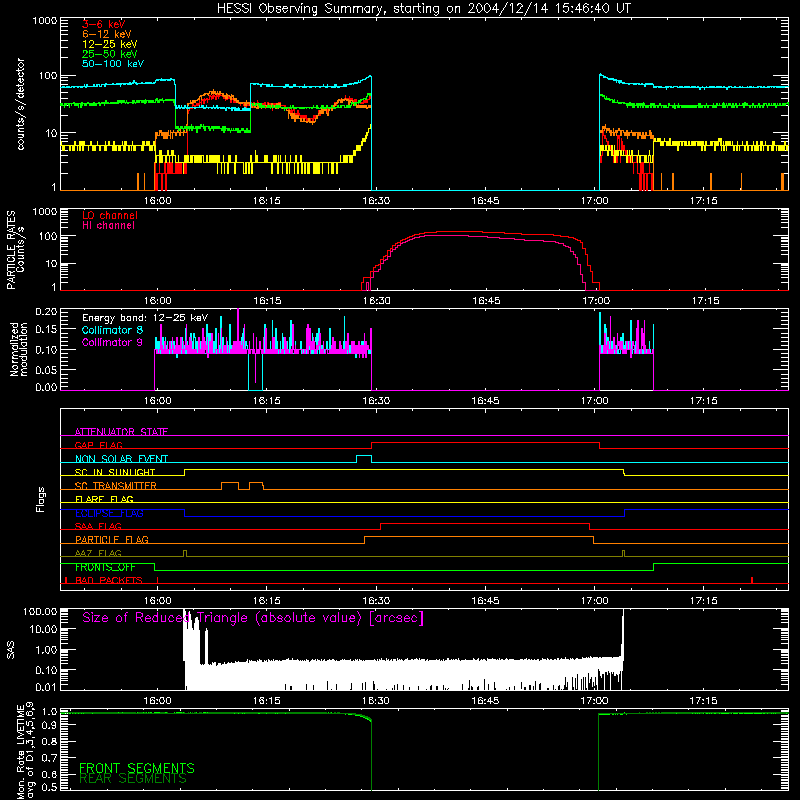The height and width of the screenshot is (800, 800).
Task: Click "17:00" tick label under particle rates plot
Action: 596,301
